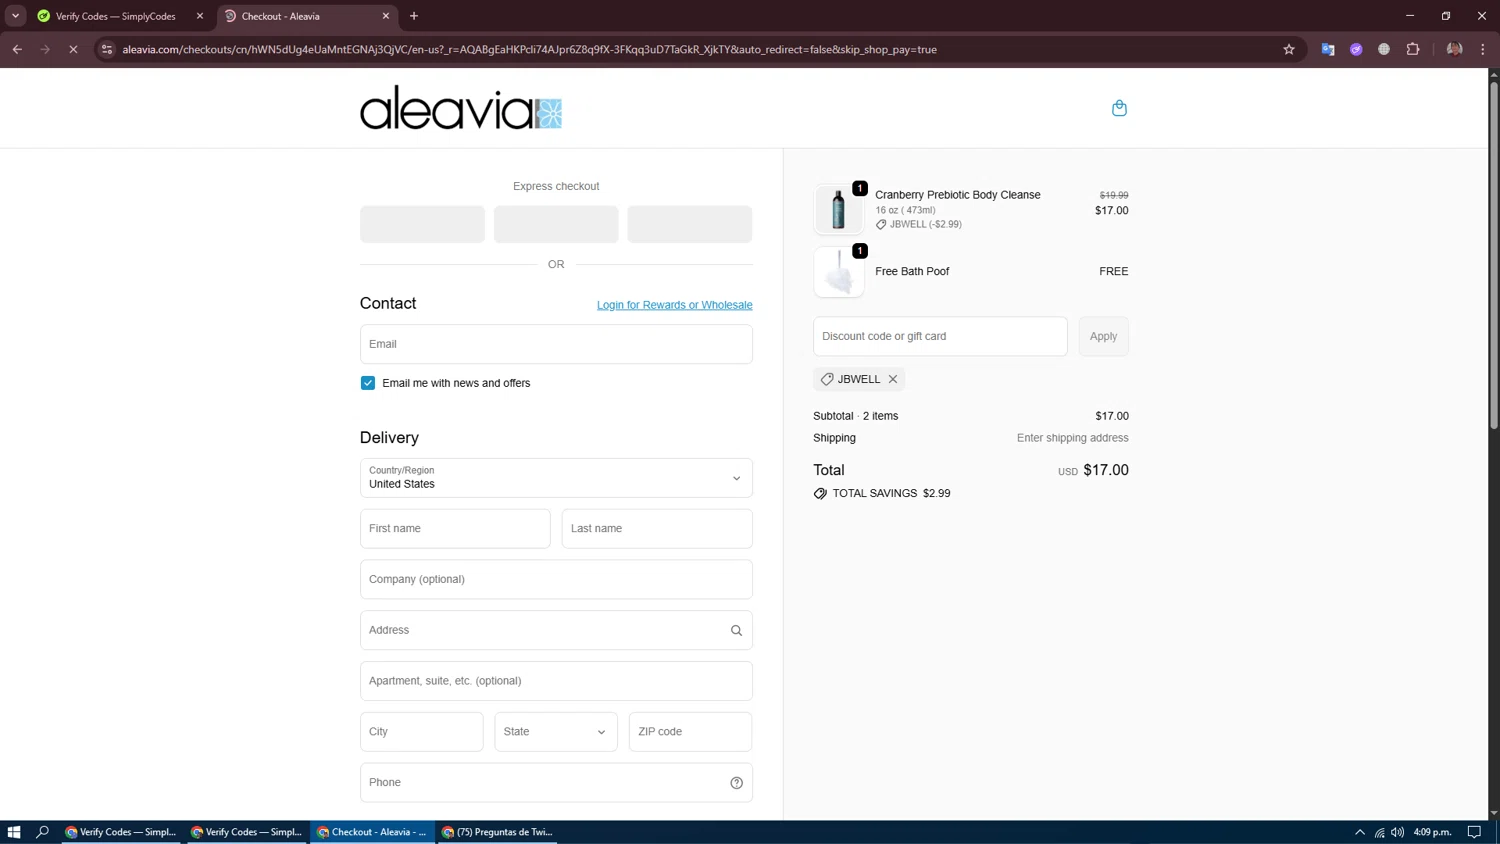
Task: Click the first express checkout button
Action: coord(422,224)
